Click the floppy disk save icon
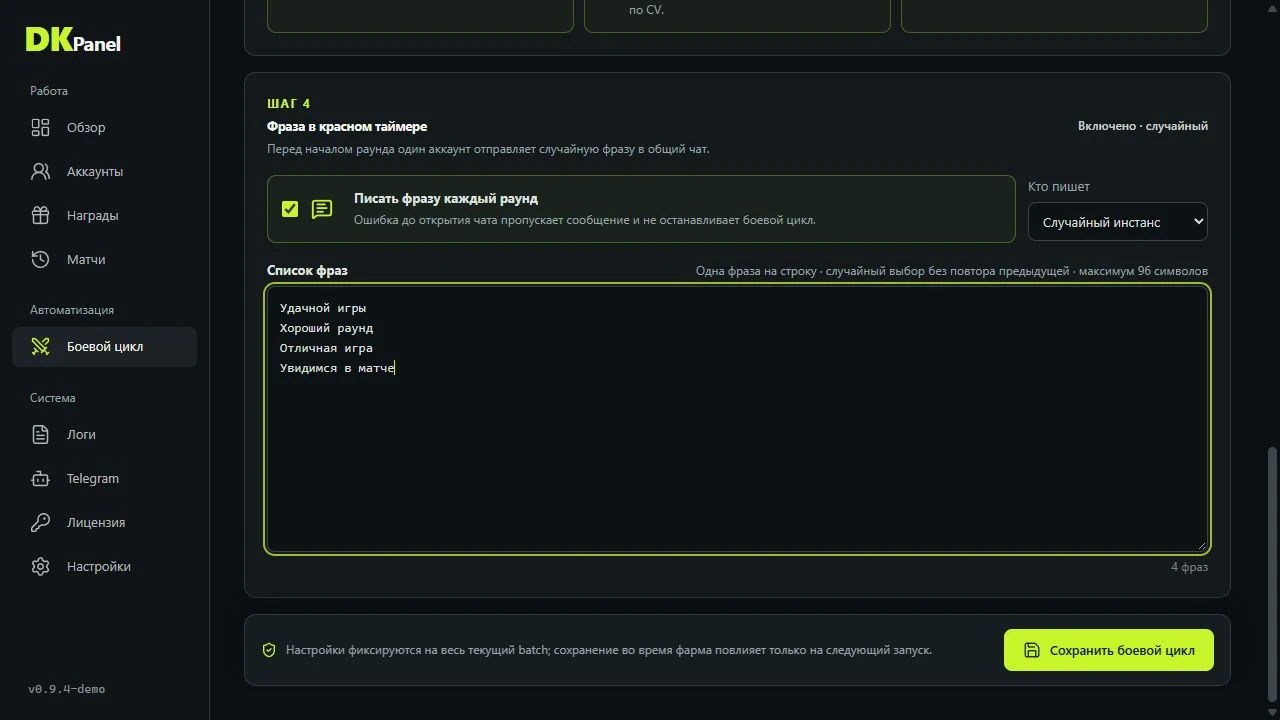Screen dimensions: 1280x720 tap(1032, 650)
